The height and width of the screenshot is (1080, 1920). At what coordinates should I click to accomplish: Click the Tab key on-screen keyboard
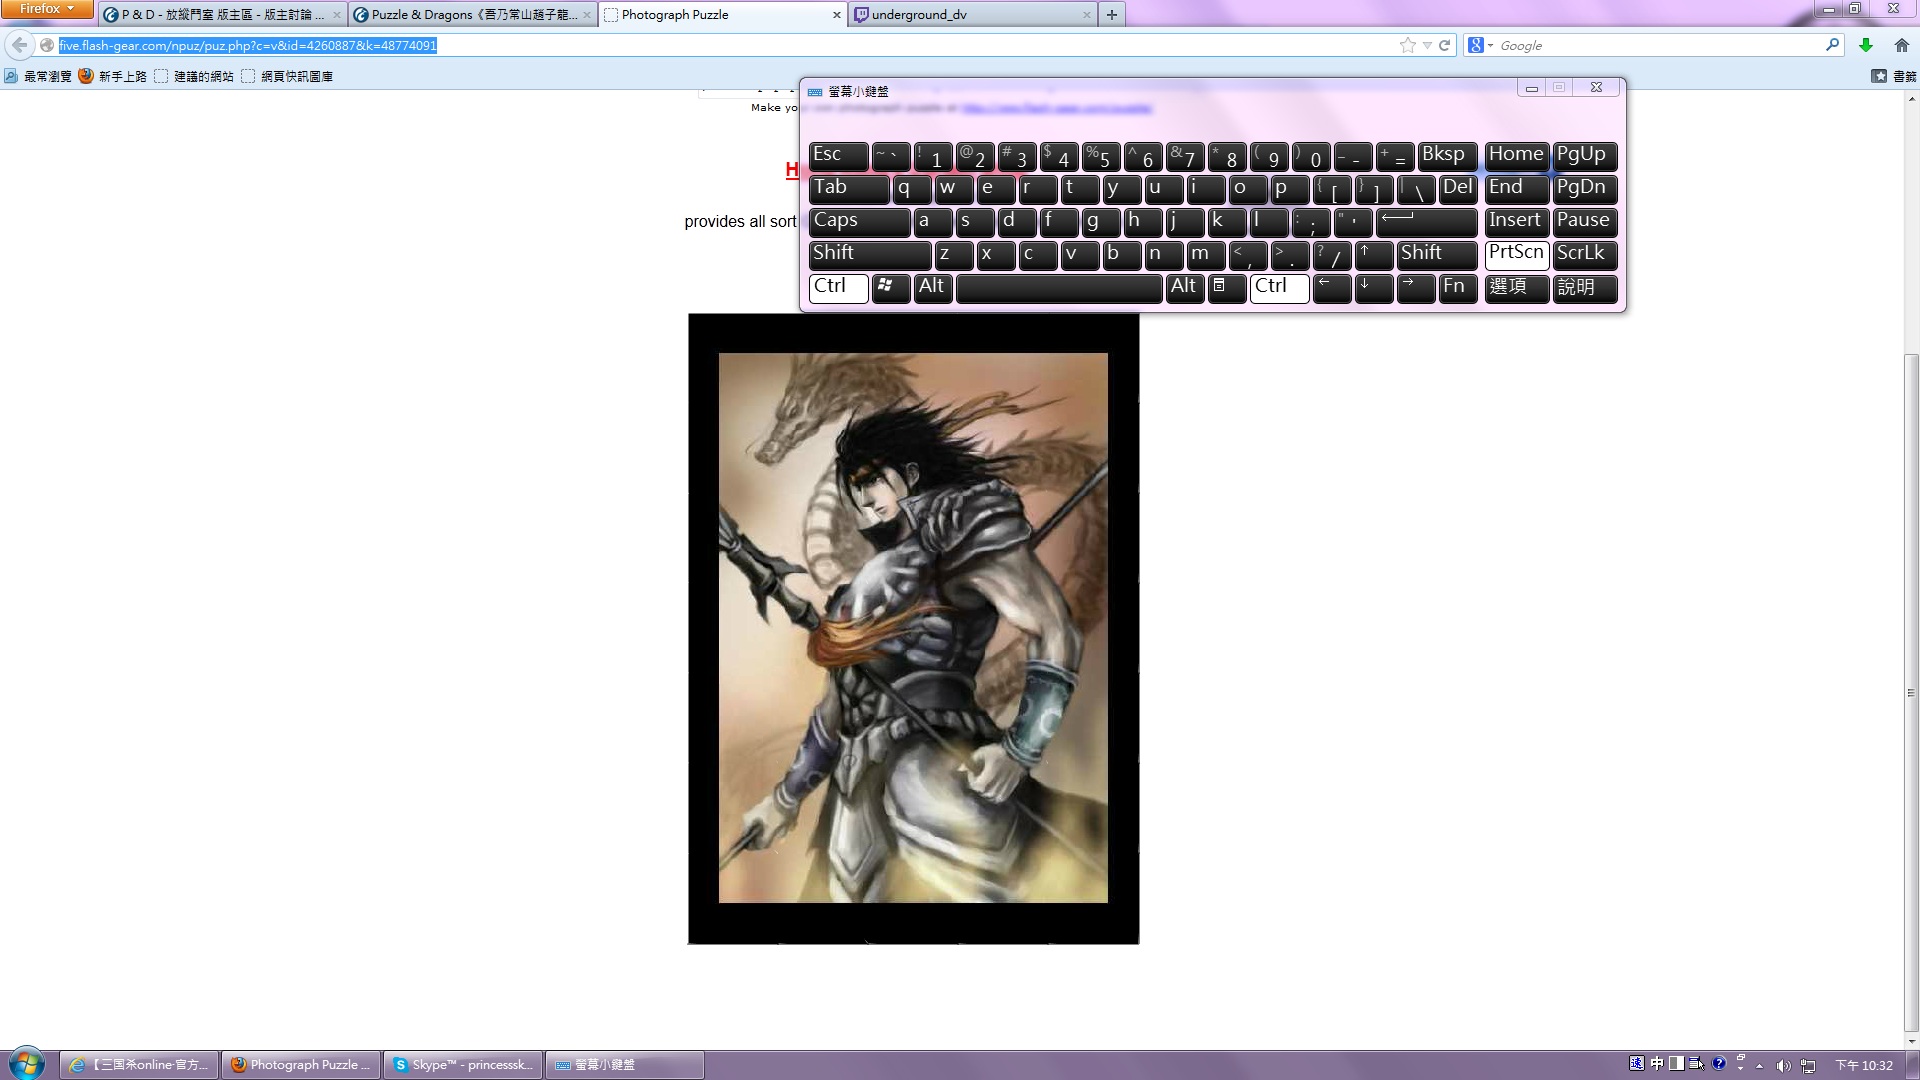(848, 188)
